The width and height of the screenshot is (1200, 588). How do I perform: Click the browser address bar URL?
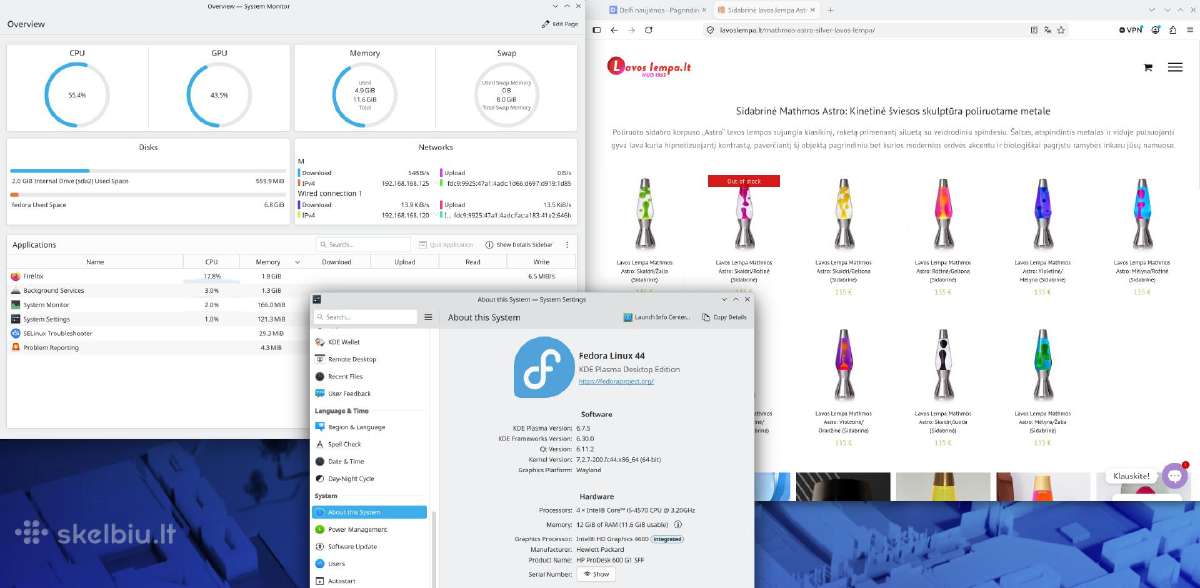tap(797, 30)
